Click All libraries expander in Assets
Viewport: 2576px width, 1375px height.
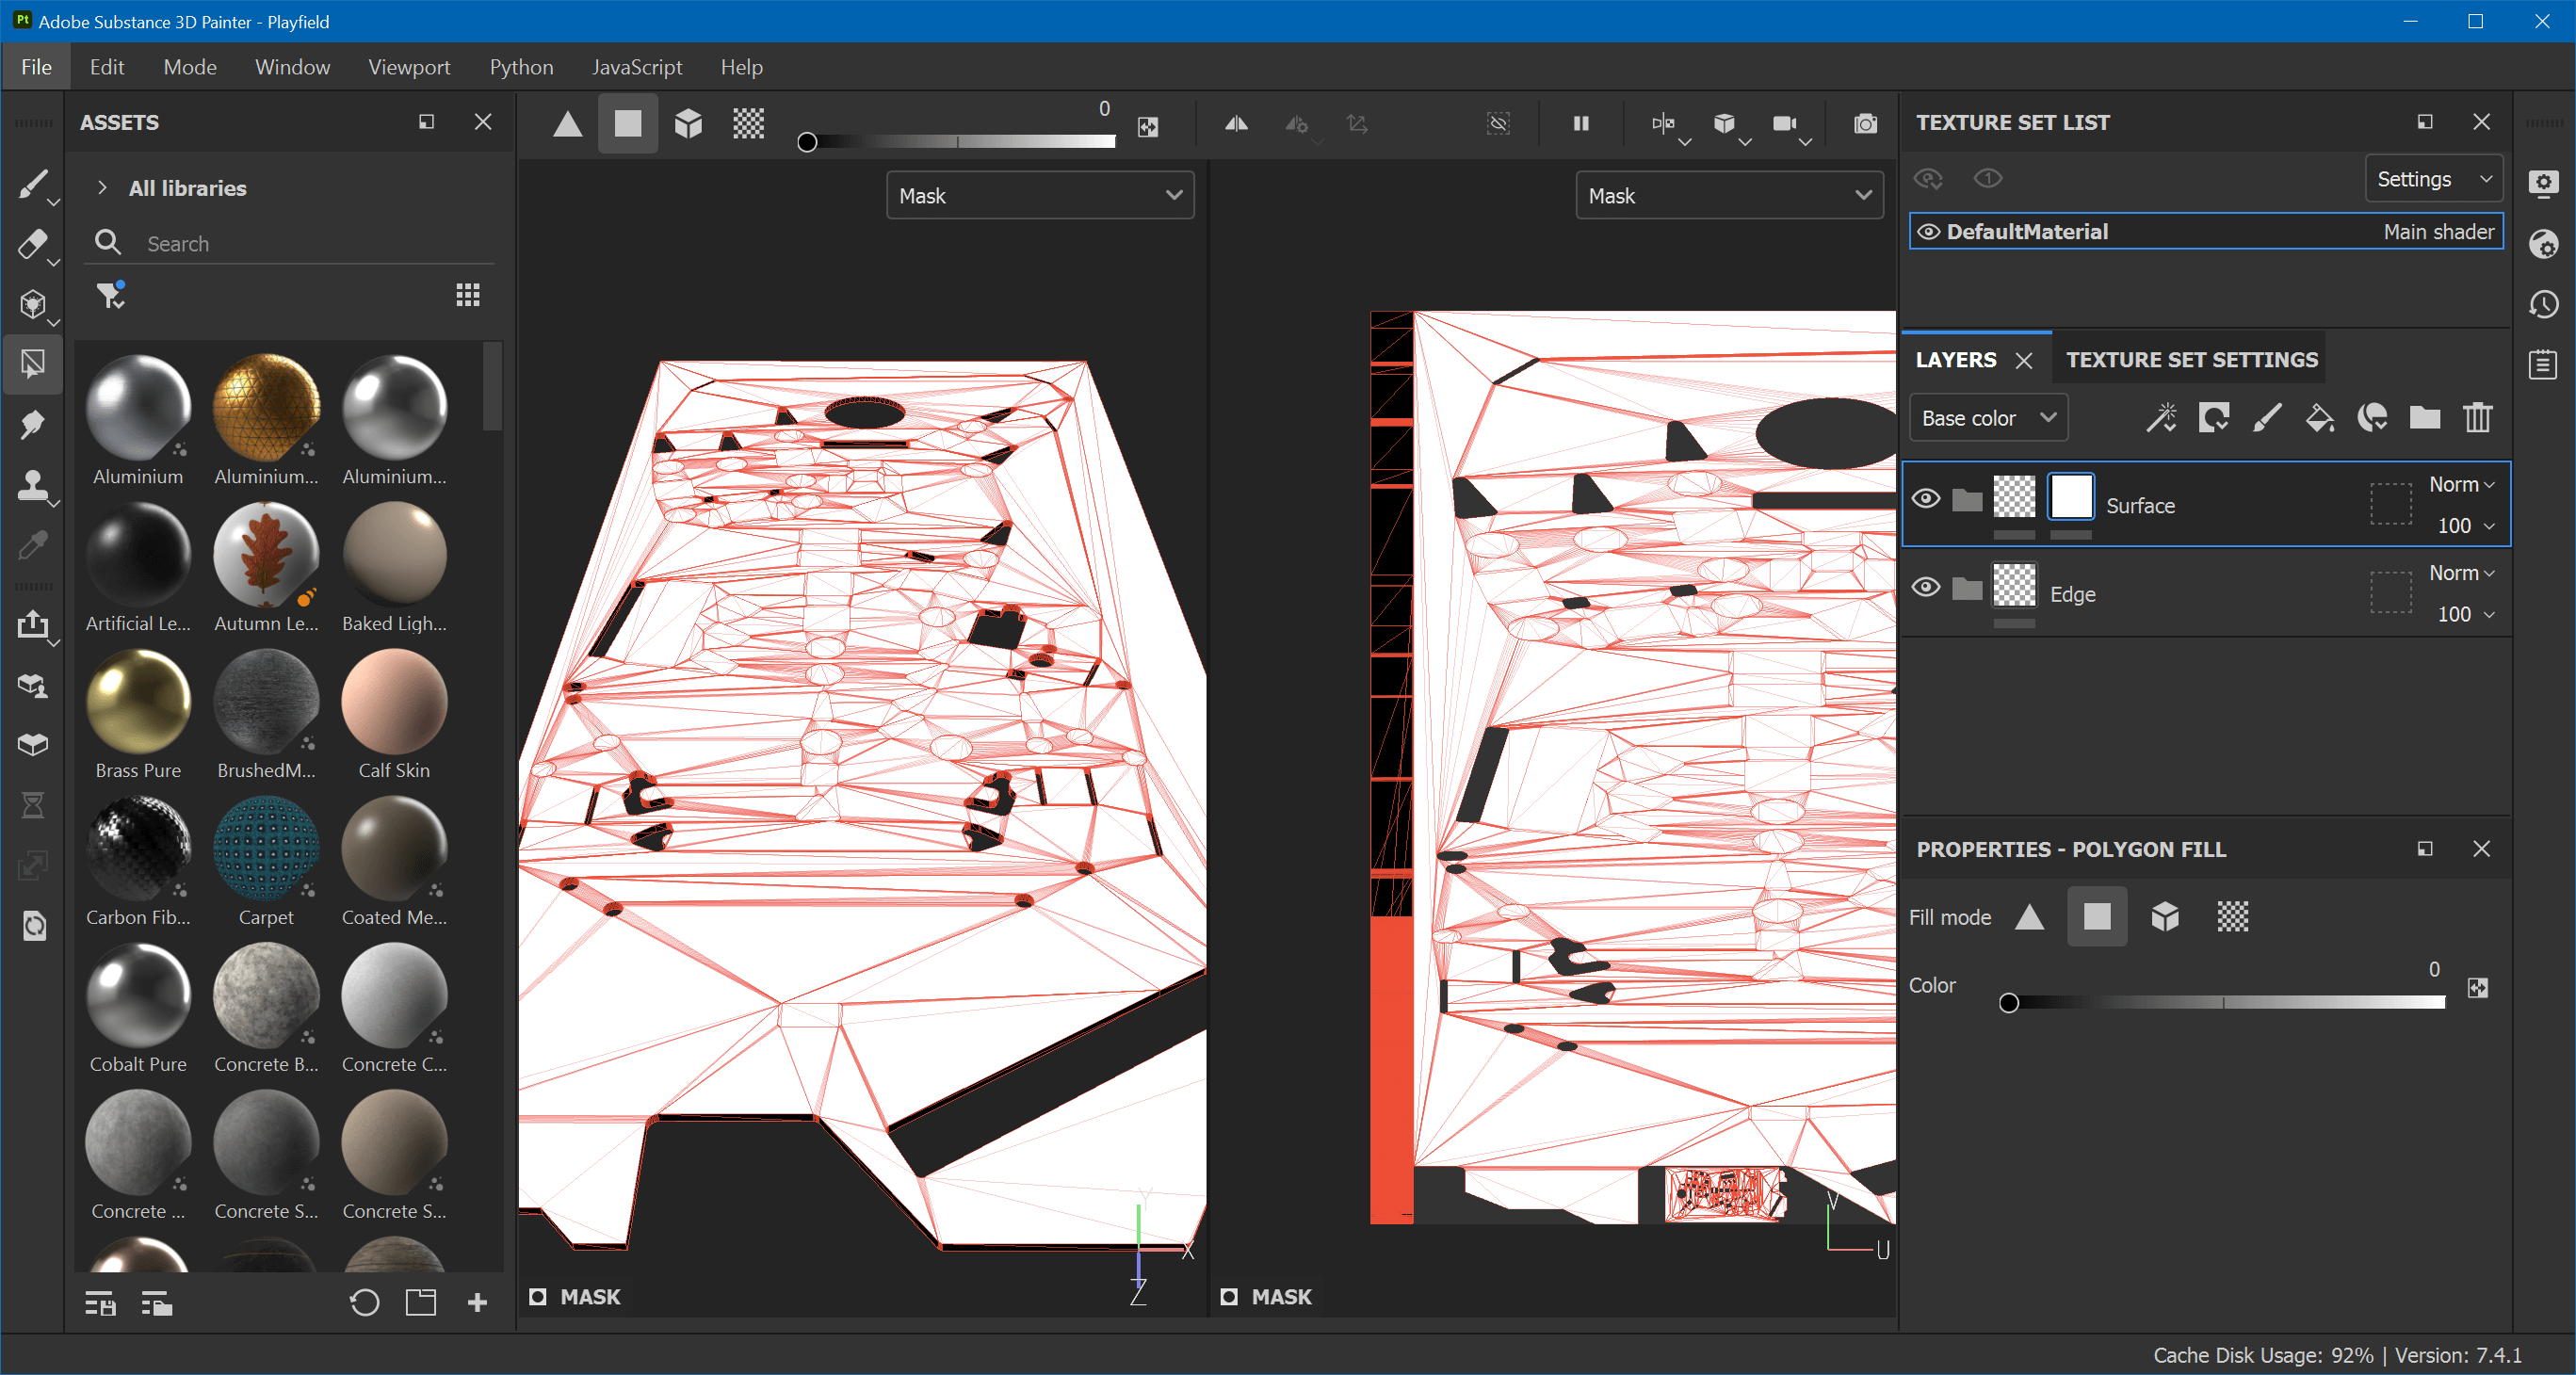[x=104, y=189]
